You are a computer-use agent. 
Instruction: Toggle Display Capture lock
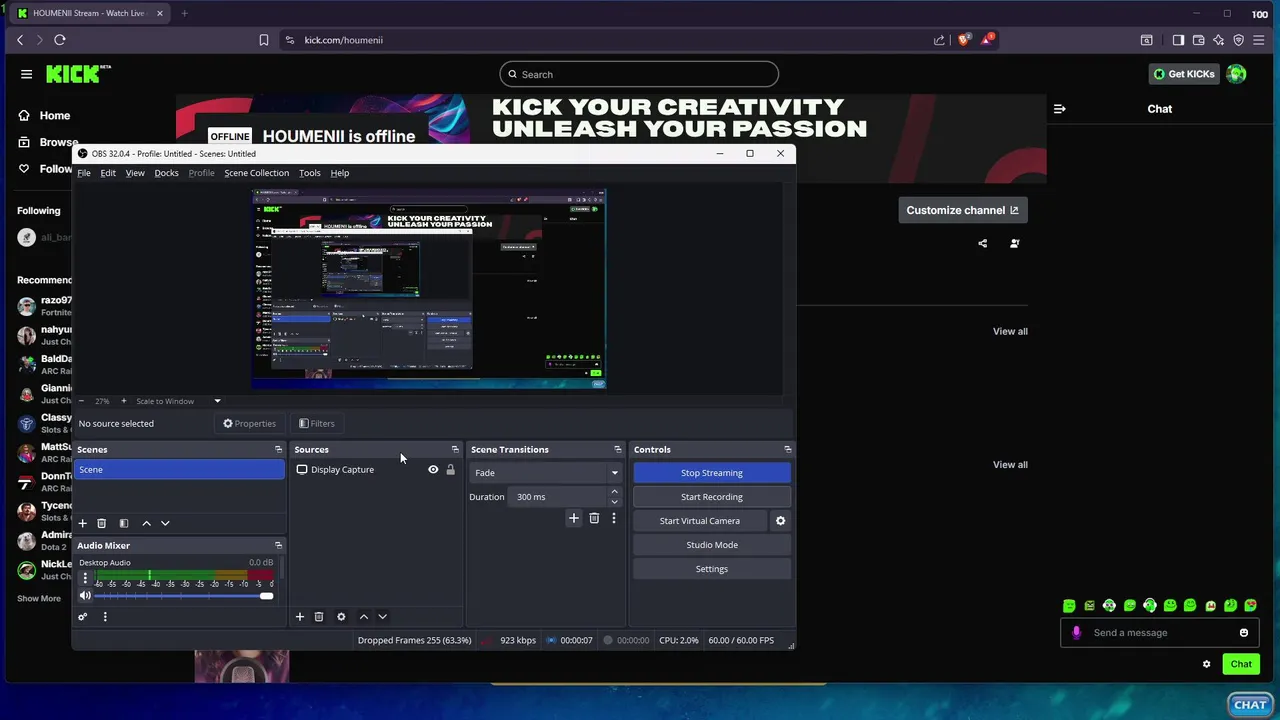click(450, 470)
